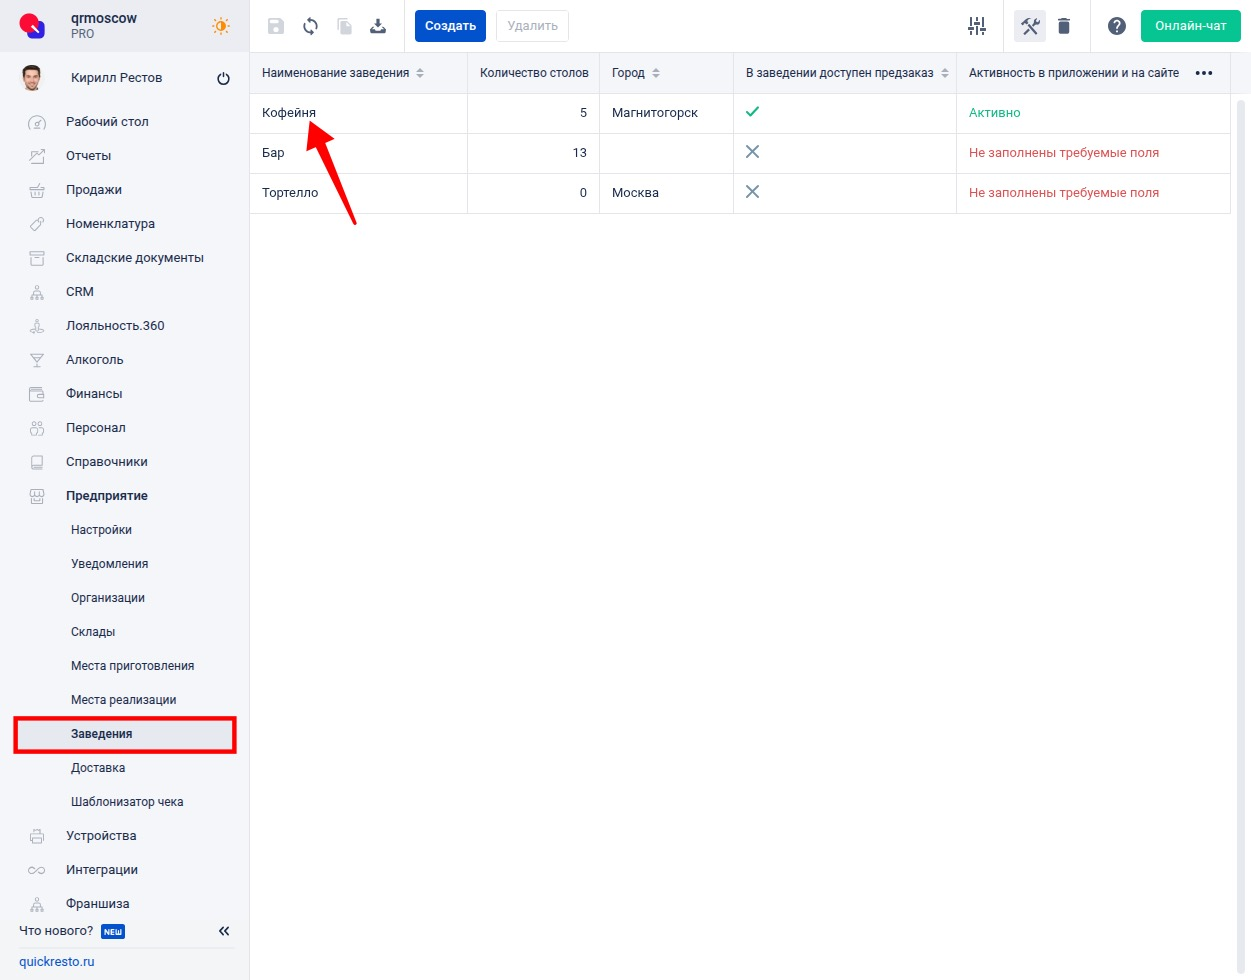The image size is (1251, 980).
Task: Collapse the sidebar with double chevron
Action: coord(224,931)
